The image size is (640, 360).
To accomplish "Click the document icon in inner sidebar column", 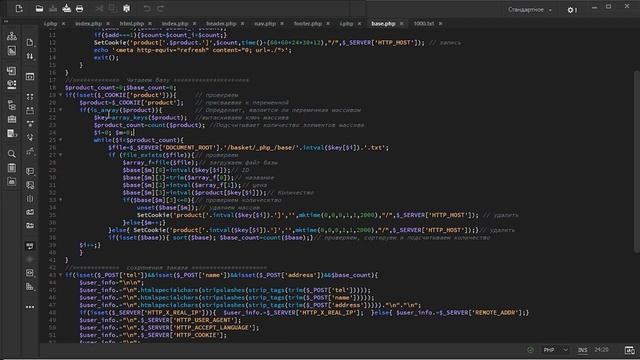I will click(30, 42).
